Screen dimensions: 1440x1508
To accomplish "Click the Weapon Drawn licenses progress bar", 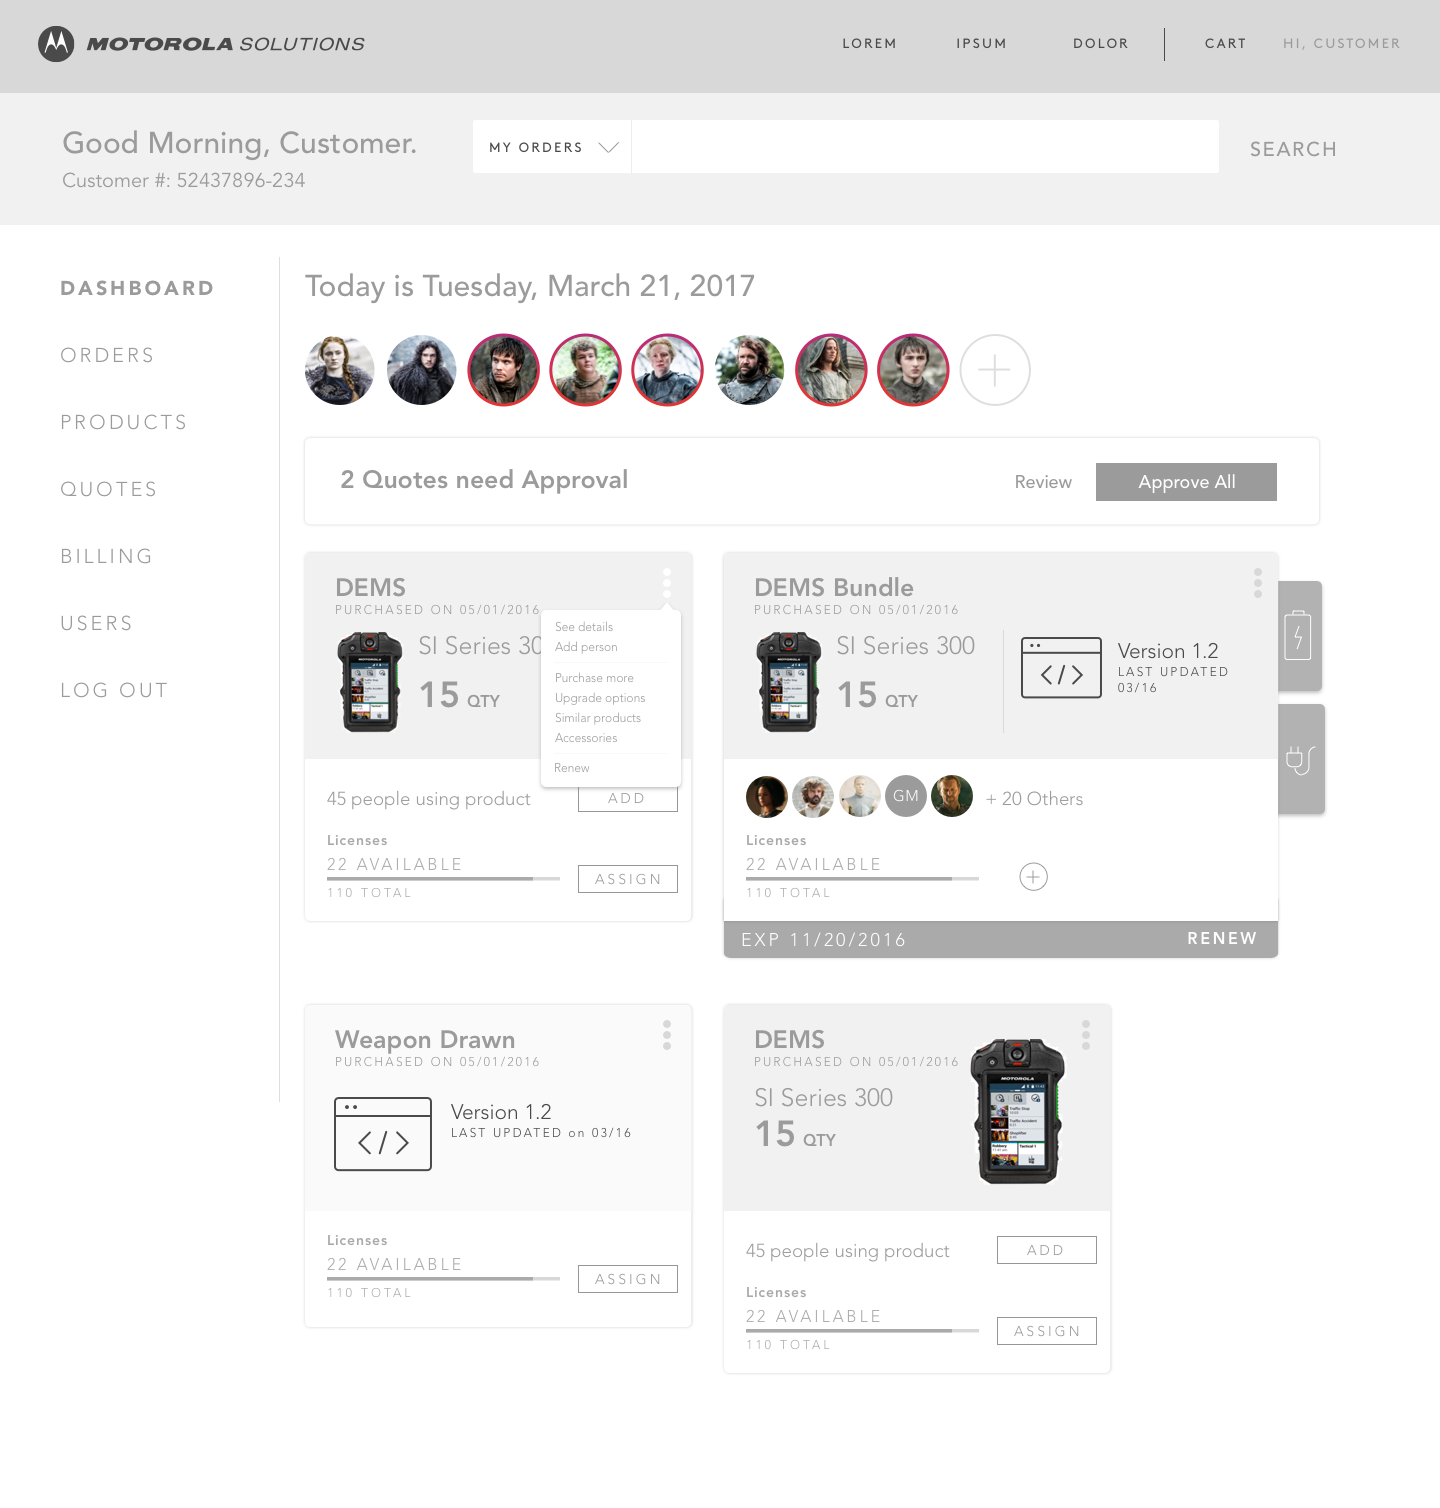I will coord(443,1279).
